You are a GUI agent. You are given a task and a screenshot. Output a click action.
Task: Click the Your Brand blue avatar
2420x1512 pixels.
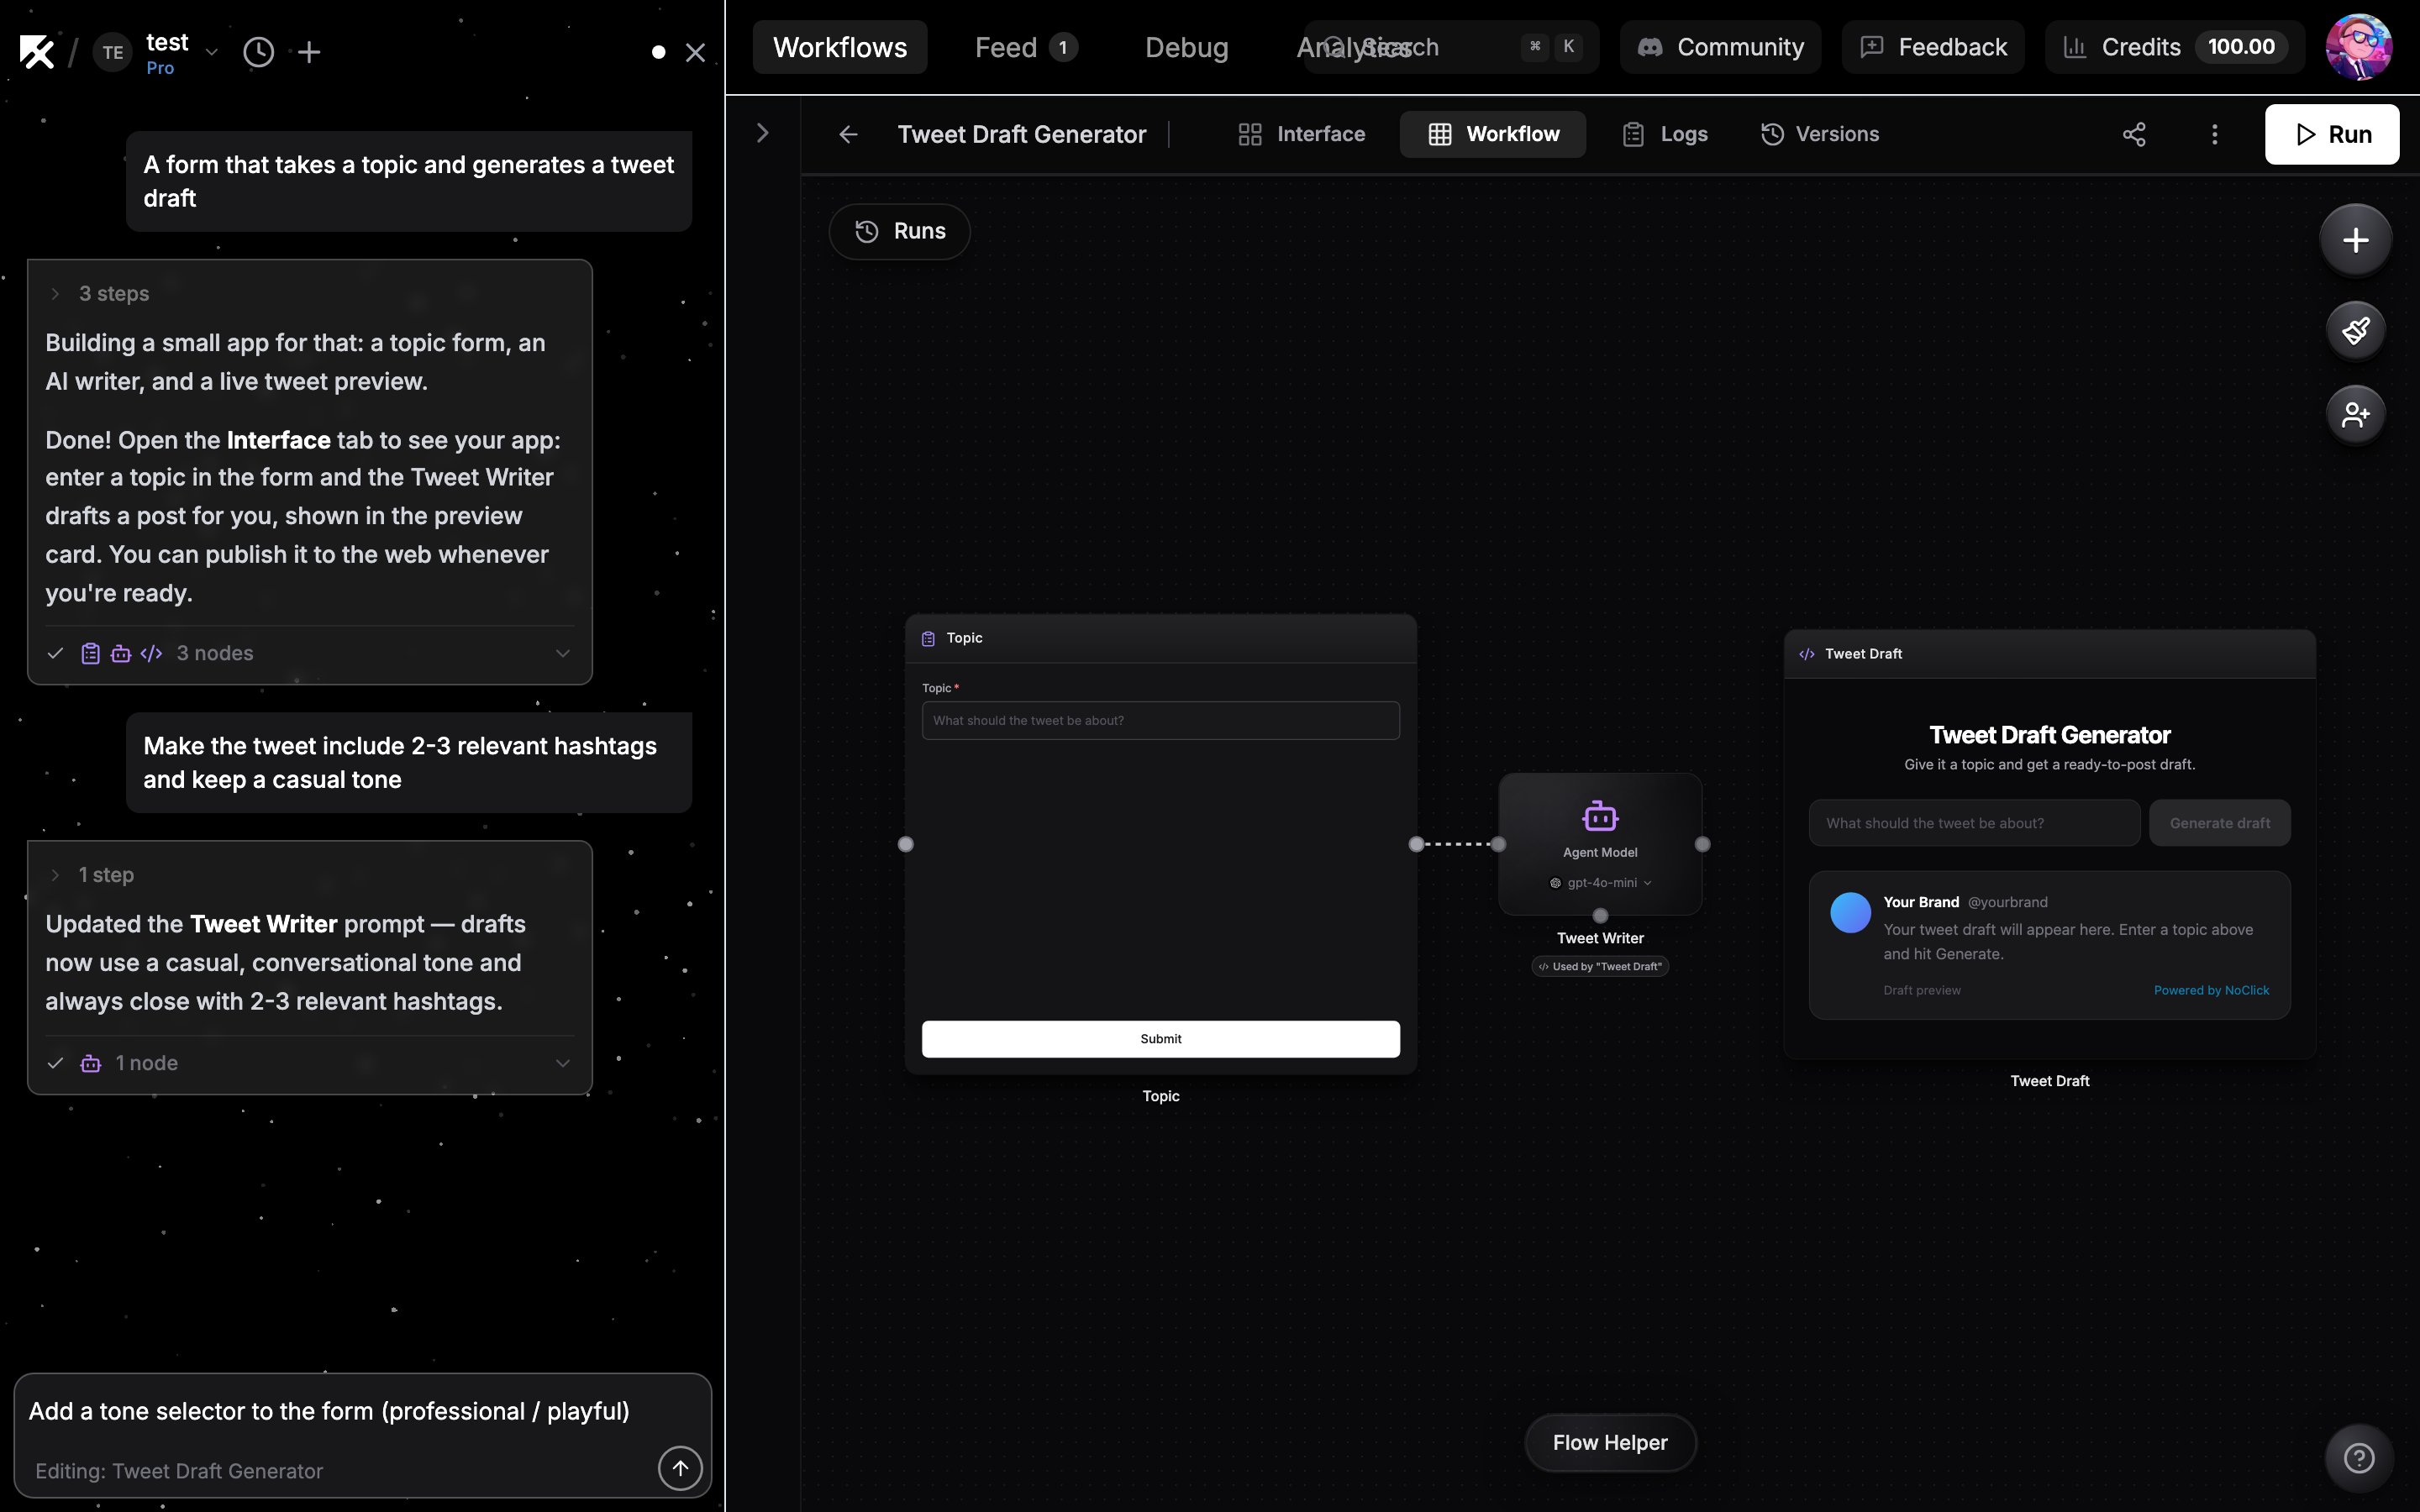[1850, 912]
